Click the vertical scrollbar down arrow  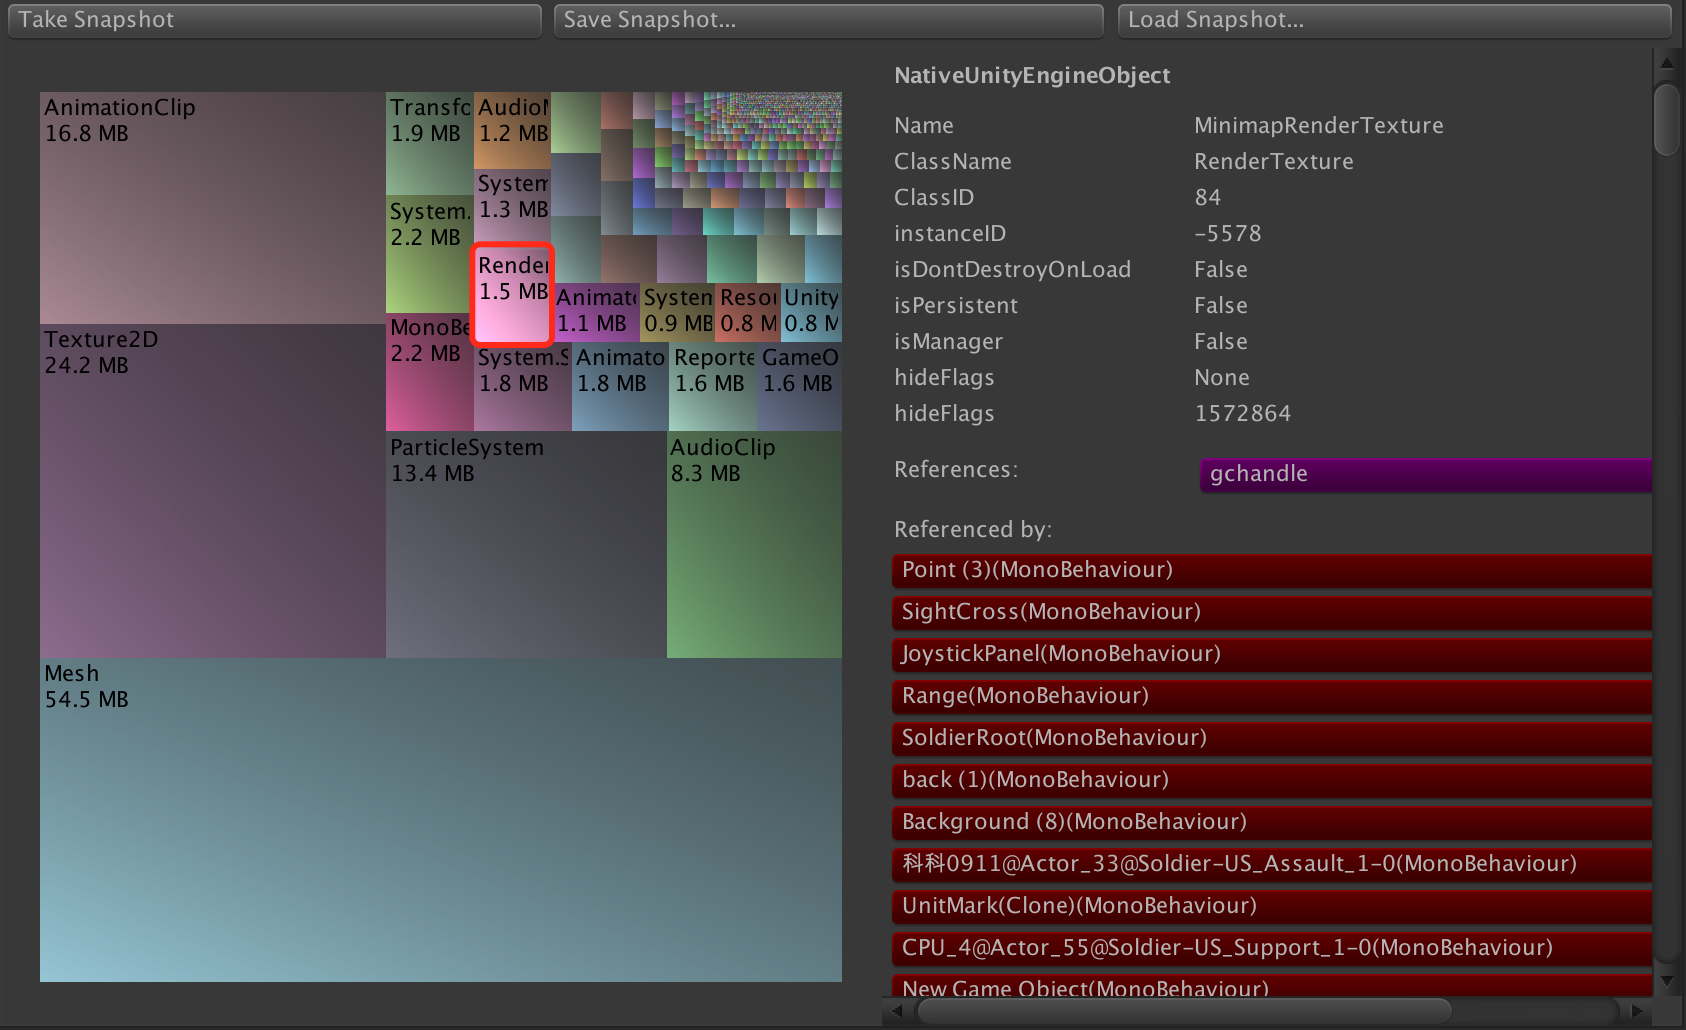coord(1666,981)
